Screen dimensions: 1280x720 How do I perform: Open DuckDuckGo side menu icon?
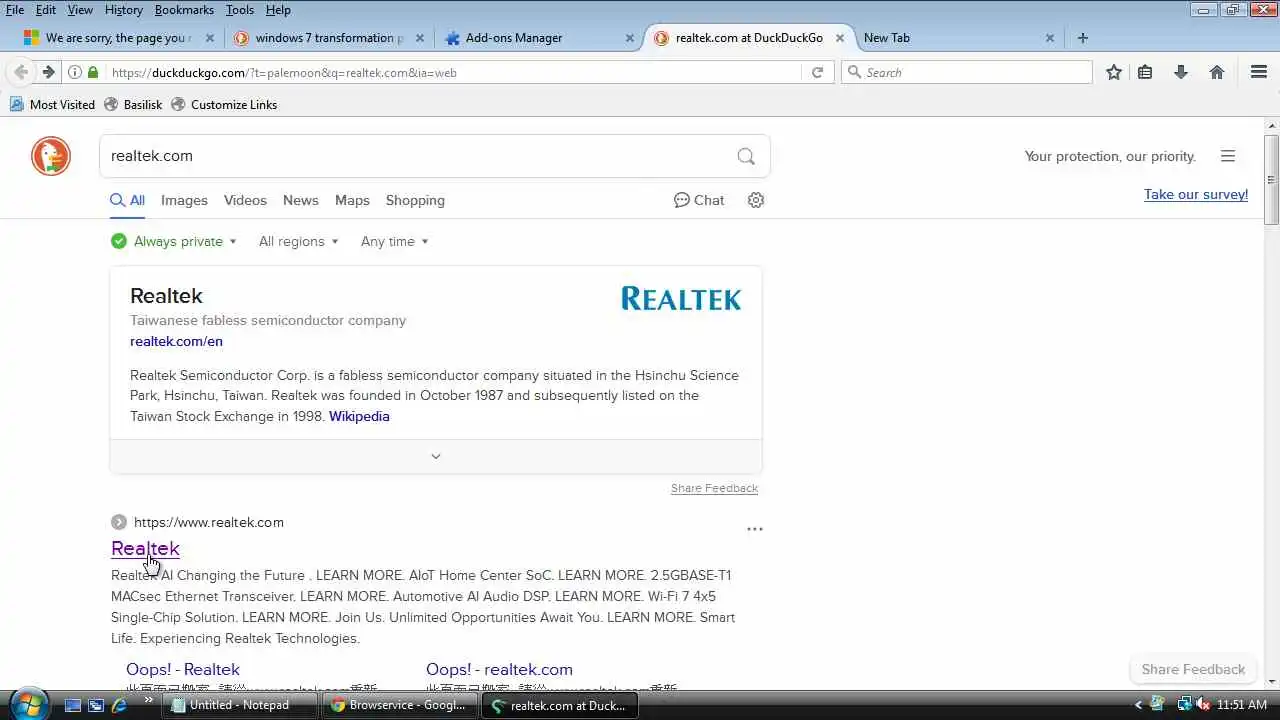pyautogui.click(x=1228, y=156)
